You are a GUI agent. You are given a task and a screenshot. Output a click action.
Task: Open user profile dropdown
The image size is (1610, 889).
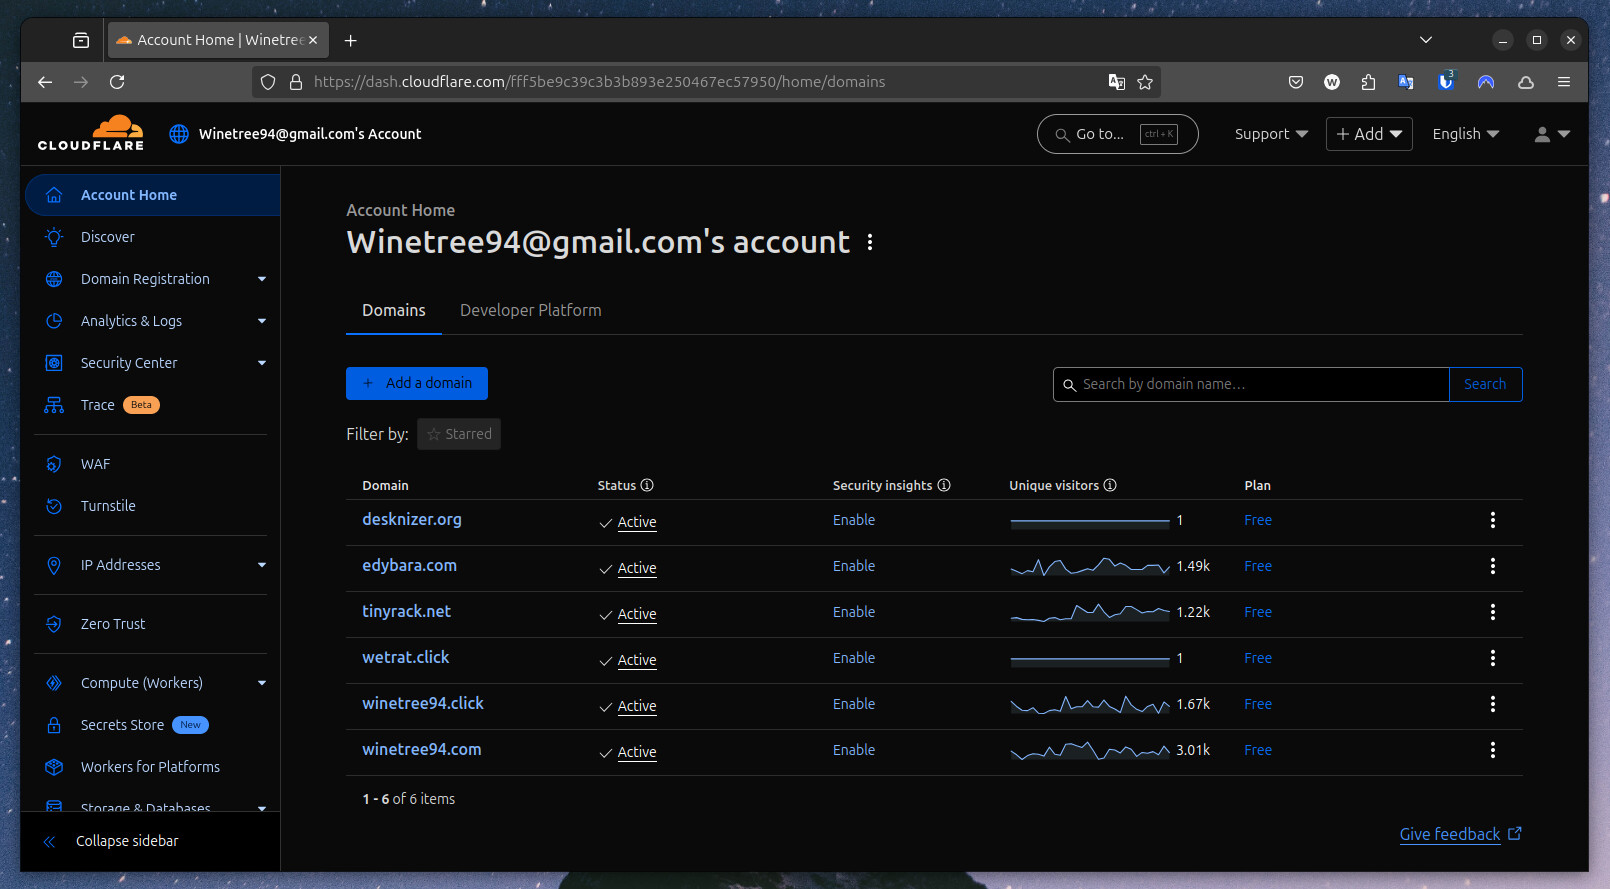[1552, 134]
